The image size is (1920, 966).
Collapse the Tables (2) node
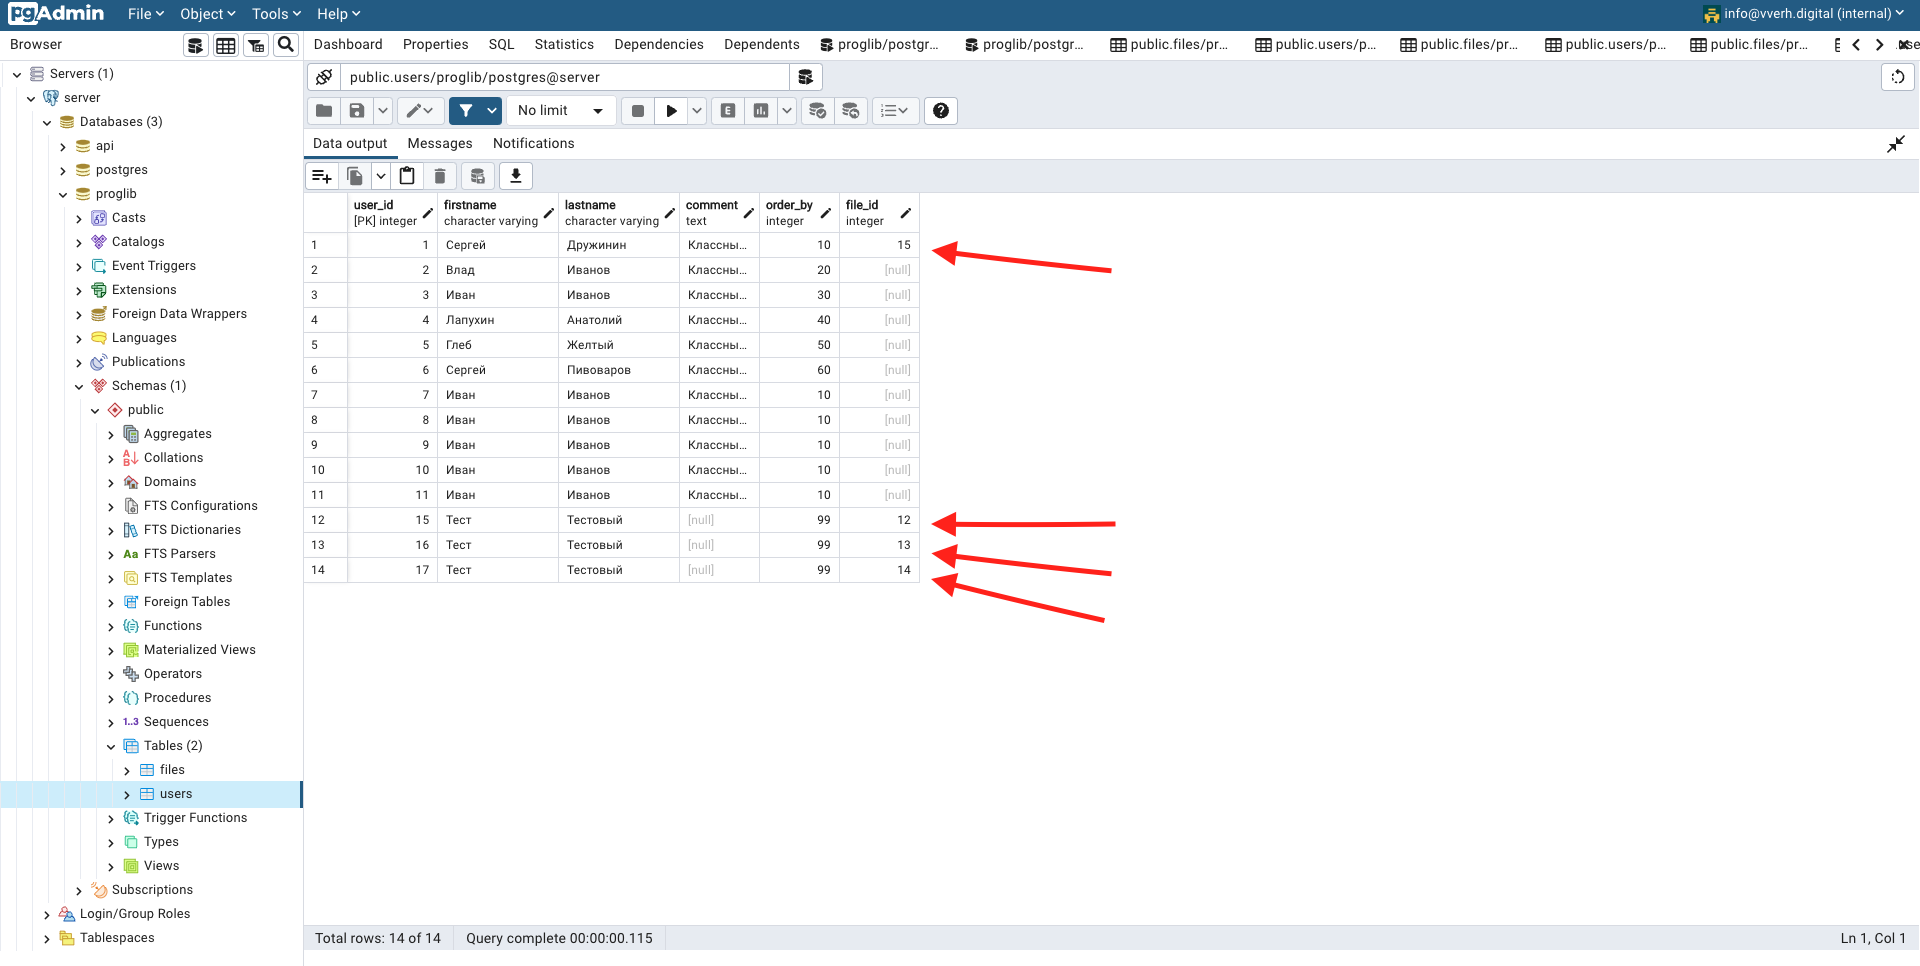(111, 746)
